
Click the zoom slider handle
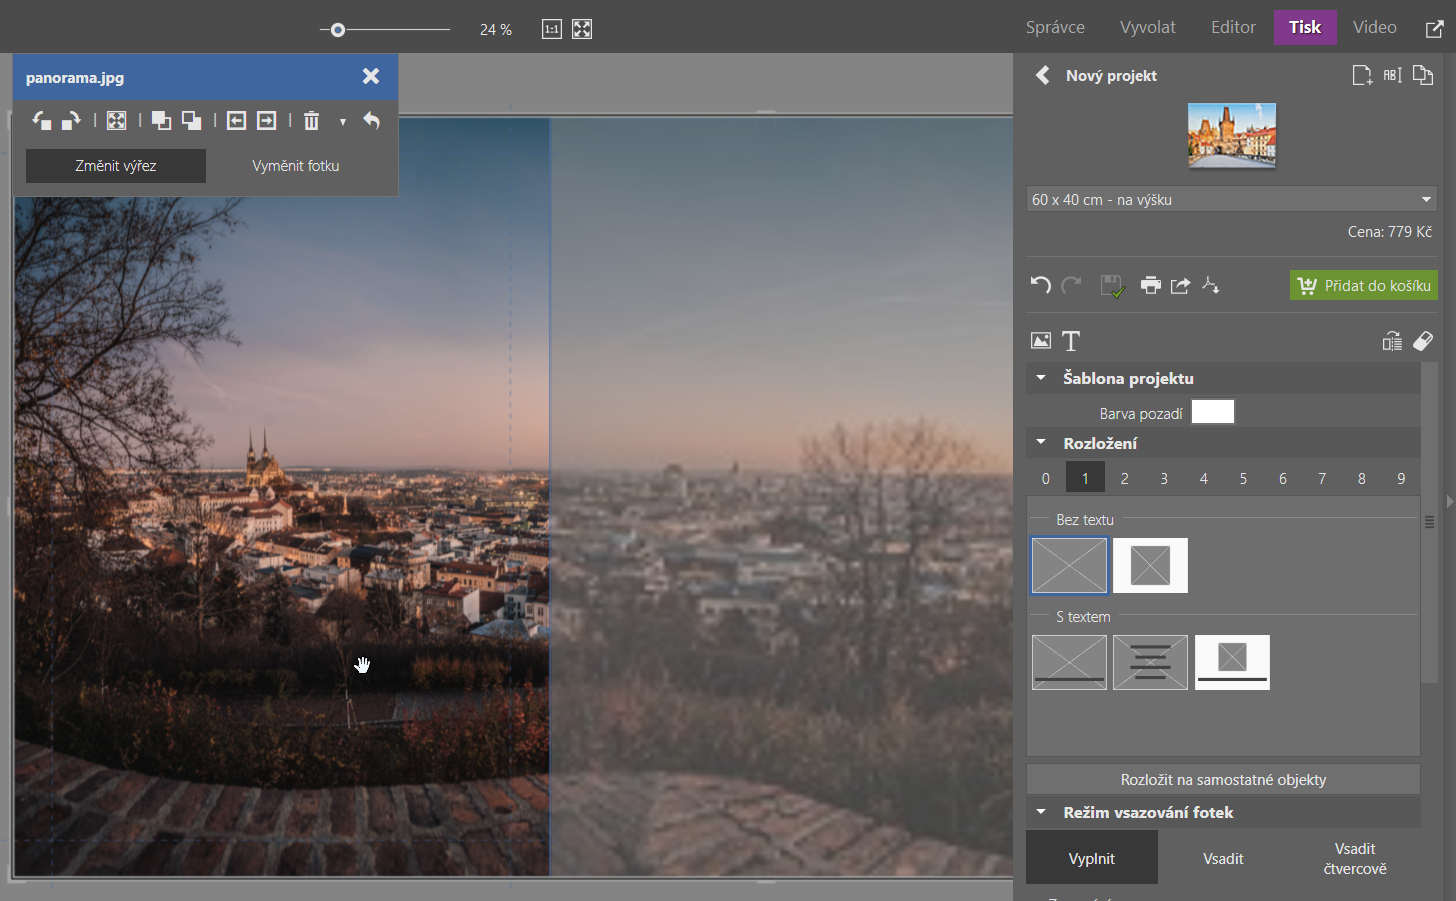[x=338, y=30]
